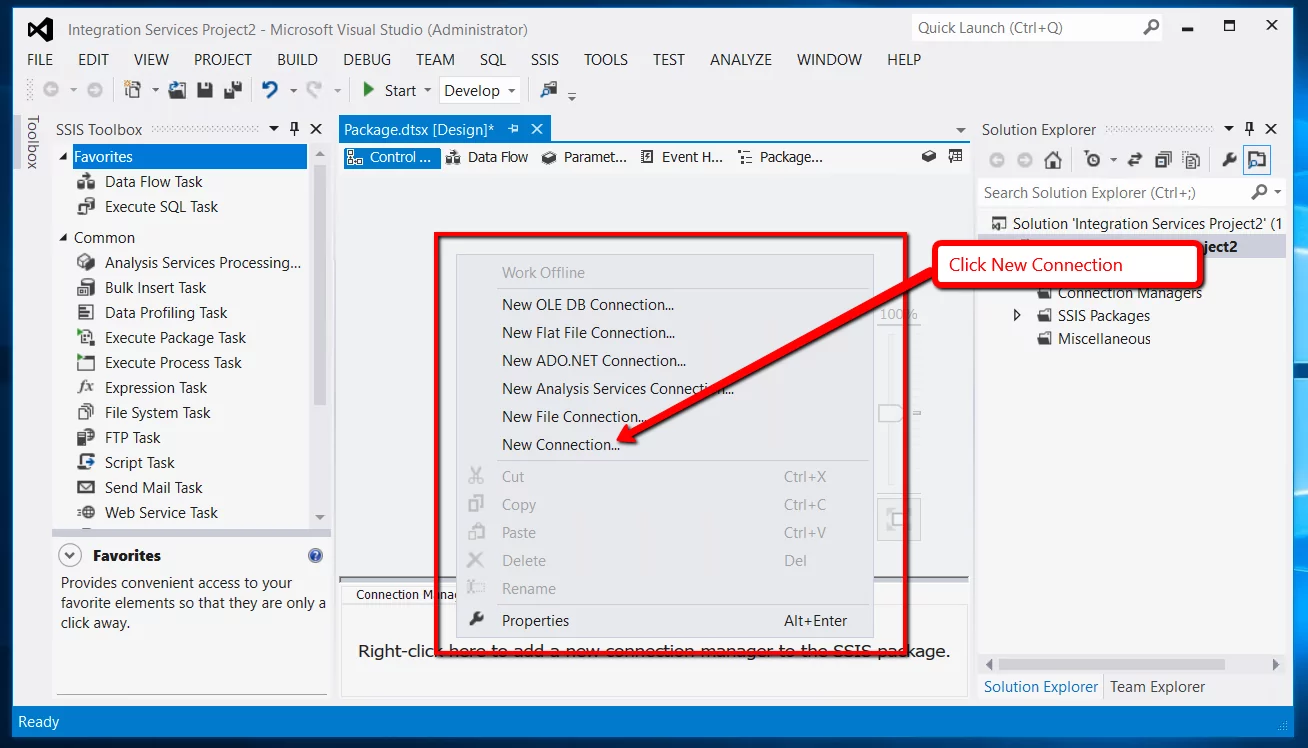1308x748 pixels.
Task: Click the Home icon in Solution Explorer
Action: click(1053, 160)
